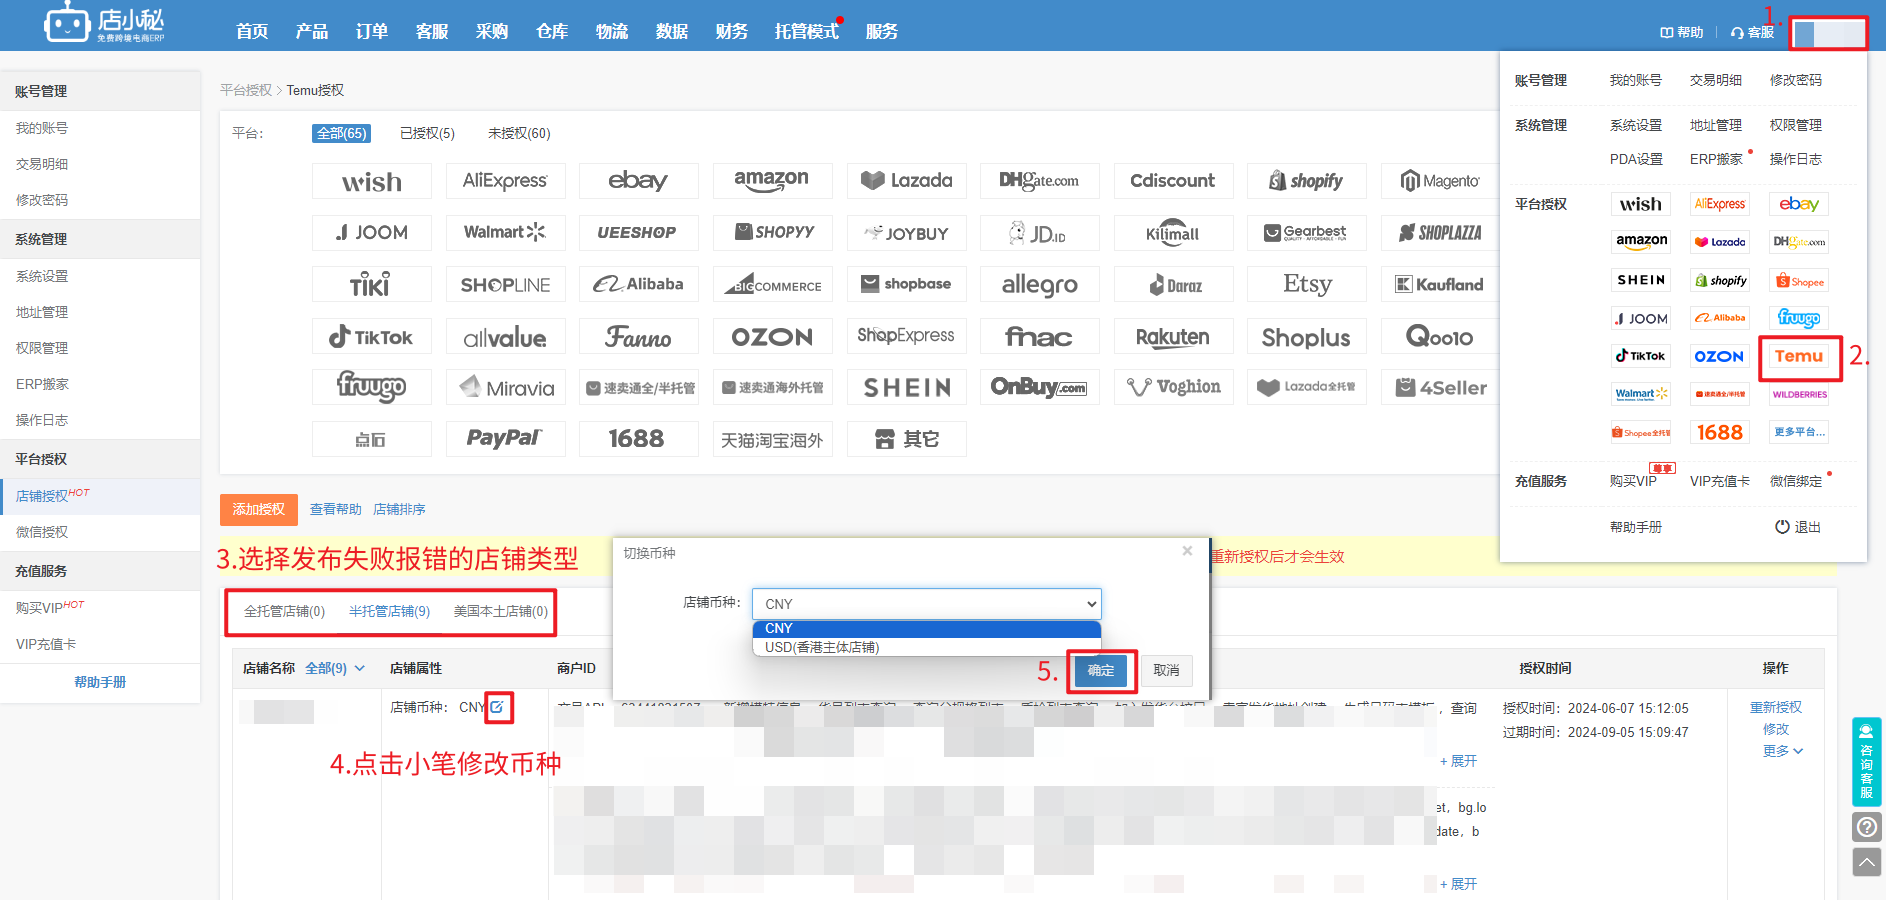The height and width of the screenshot is (900, 1886).
Task: Click the orange 添加授权 button
Action: 259,509
